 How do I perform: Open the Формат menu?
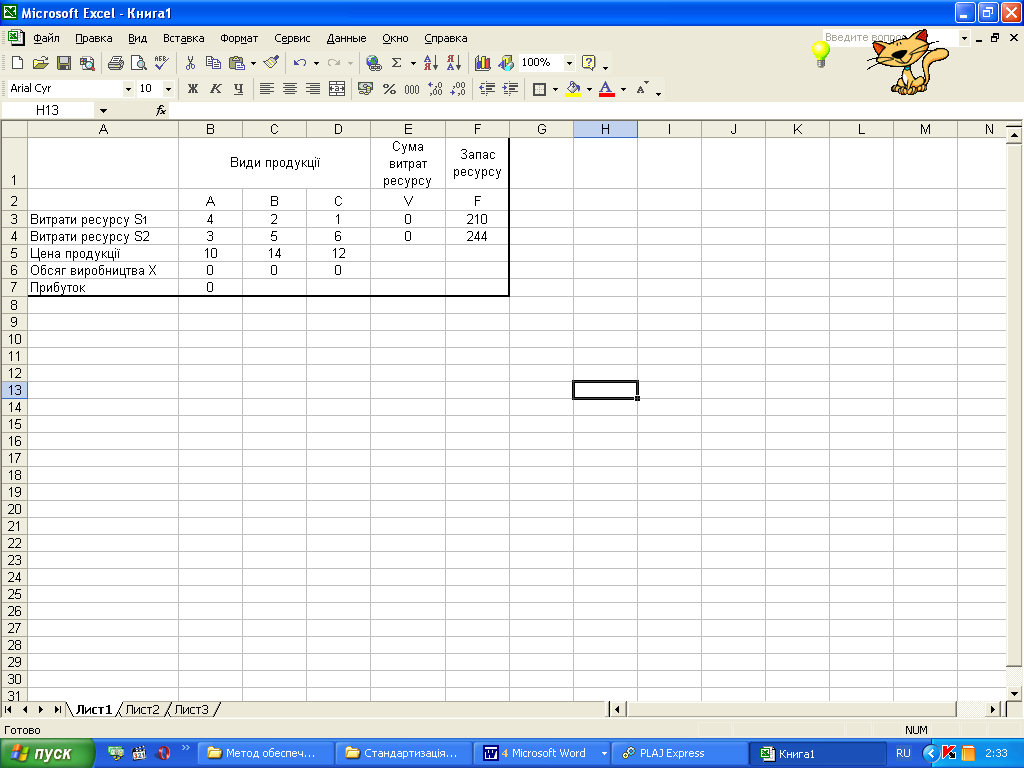[x=239, y=39]
